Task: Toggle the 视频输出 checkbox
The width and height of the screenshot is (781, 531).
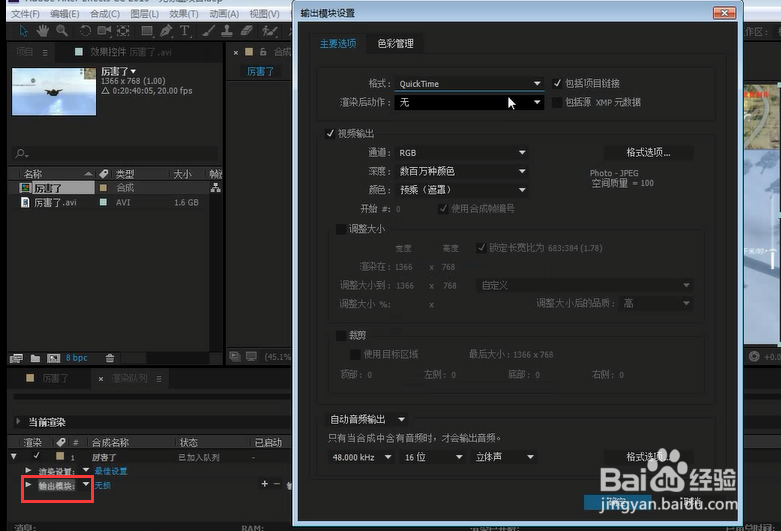Action: (330, 133)
